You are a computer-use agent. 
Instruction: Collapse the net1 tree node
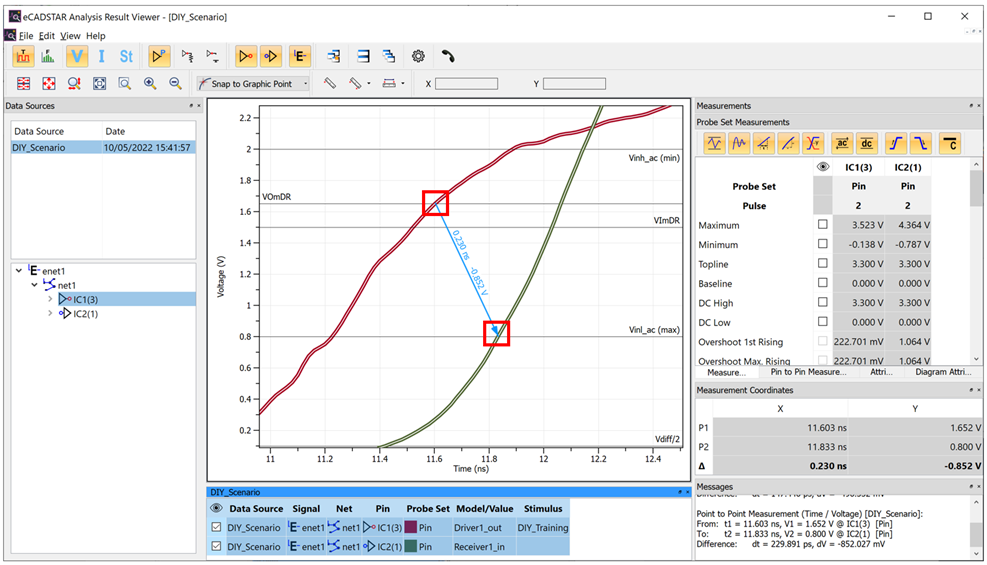pyautogui.click(x=35, y=285)
